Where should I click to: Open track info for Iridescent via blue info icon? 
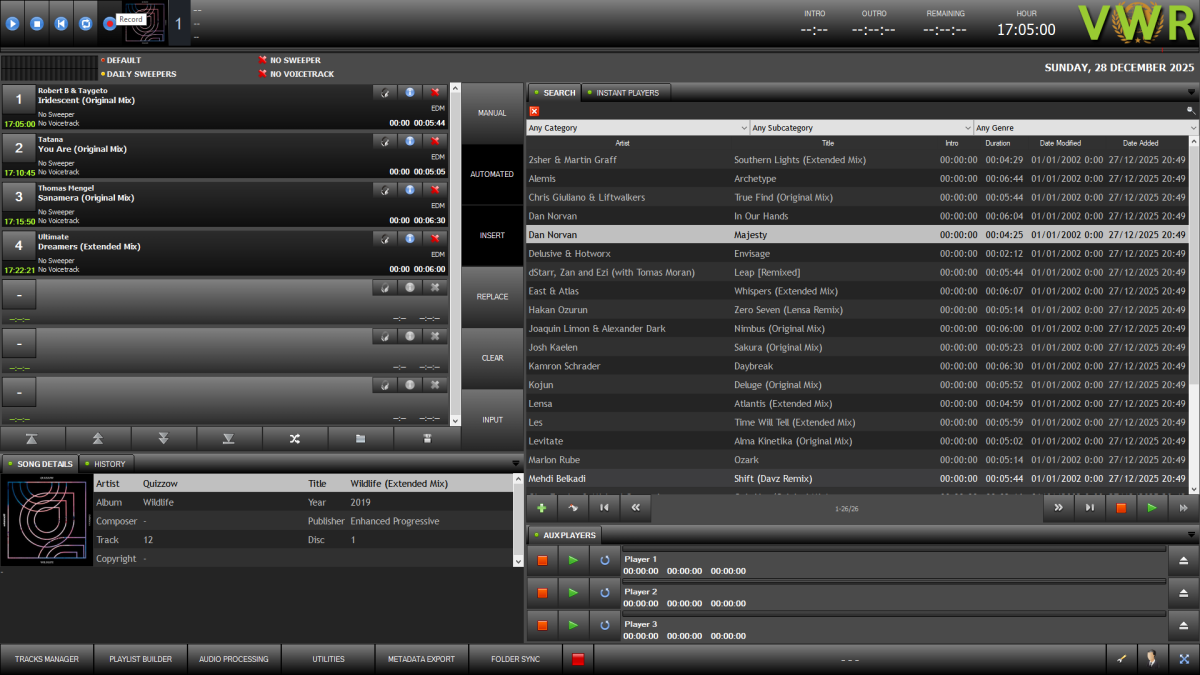point(410,92)
